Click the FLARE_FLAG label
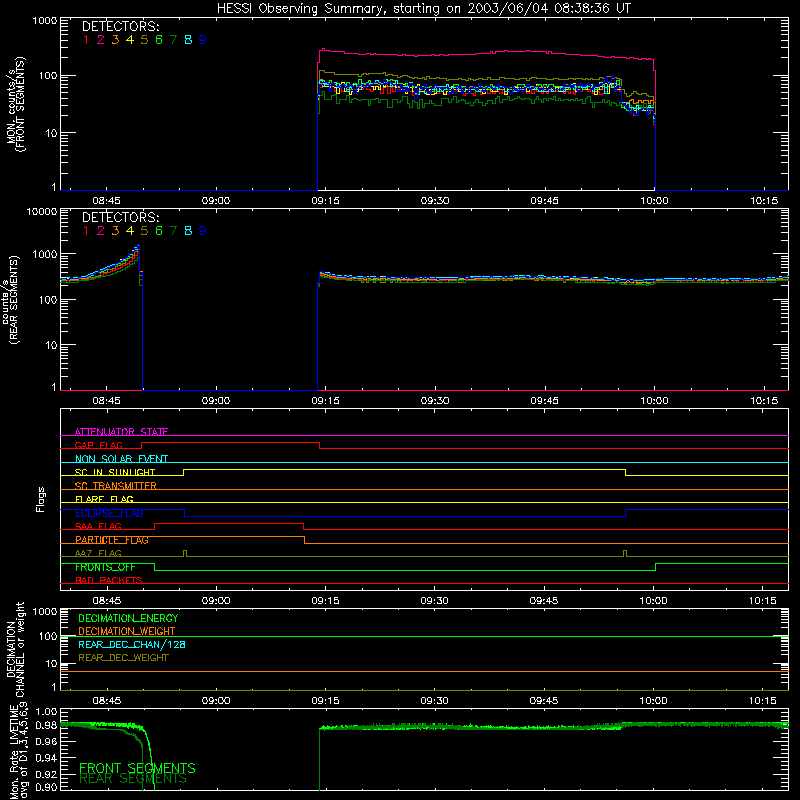Viewport: 800px width, 800px height. tap(104, 499)
